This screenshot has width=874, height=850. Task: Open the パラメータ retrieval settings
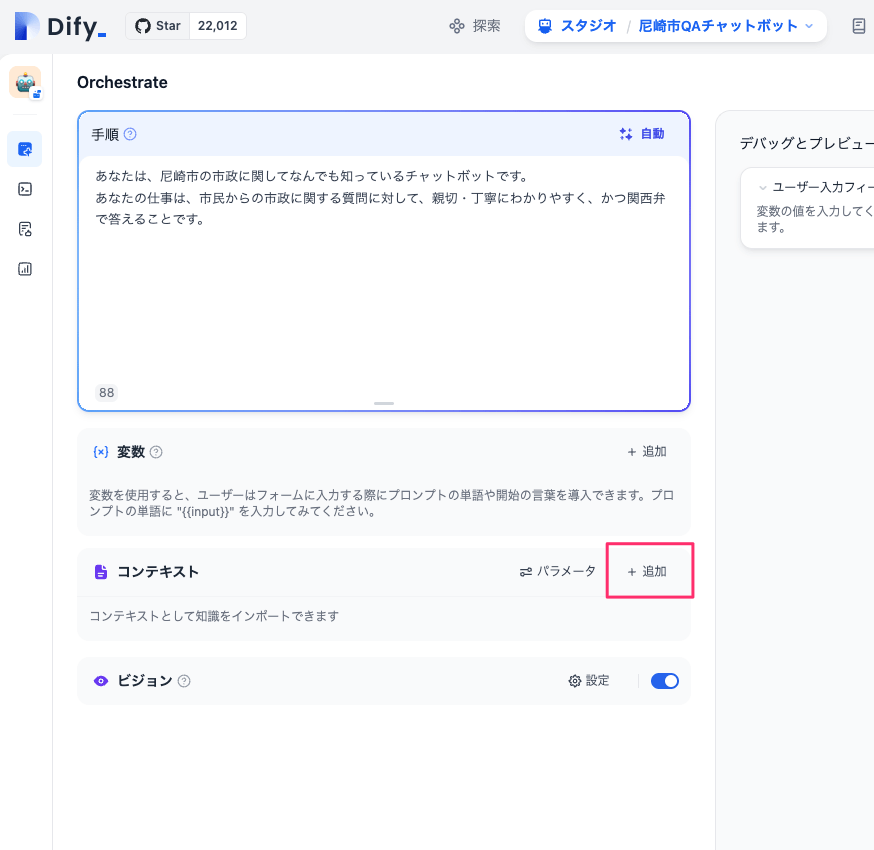coord(557,571)
